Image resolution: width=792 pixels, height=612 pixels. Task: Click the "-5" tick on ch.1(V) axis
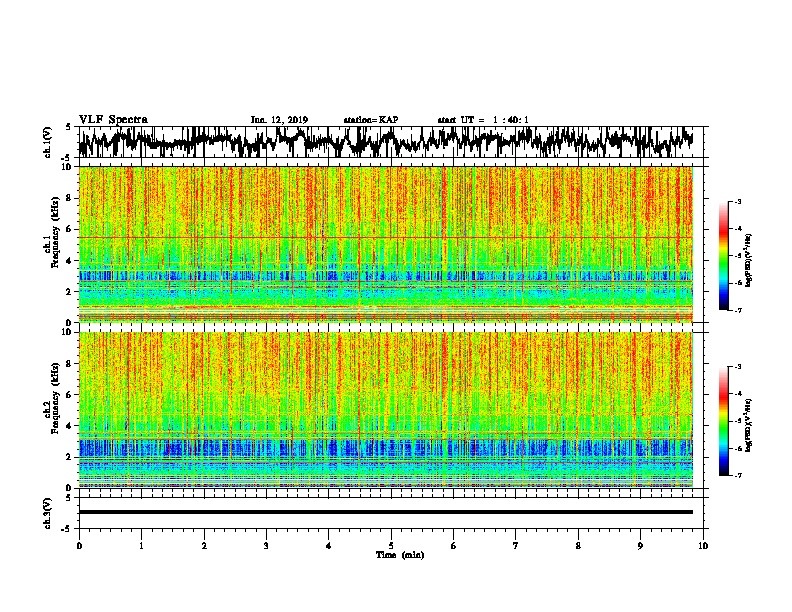[66, 158]
